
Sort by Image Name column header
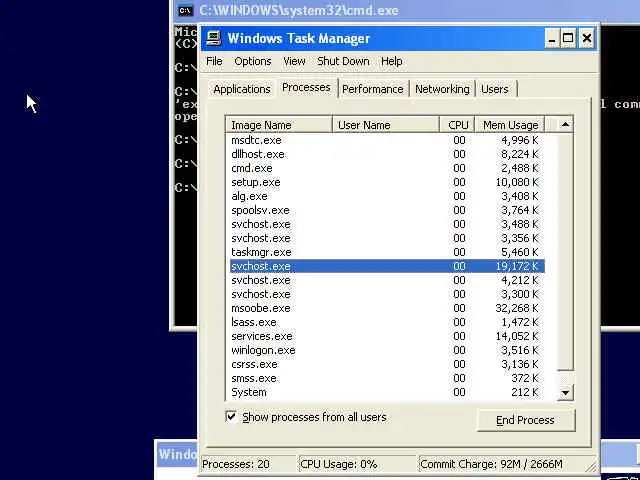click(279, 125)
